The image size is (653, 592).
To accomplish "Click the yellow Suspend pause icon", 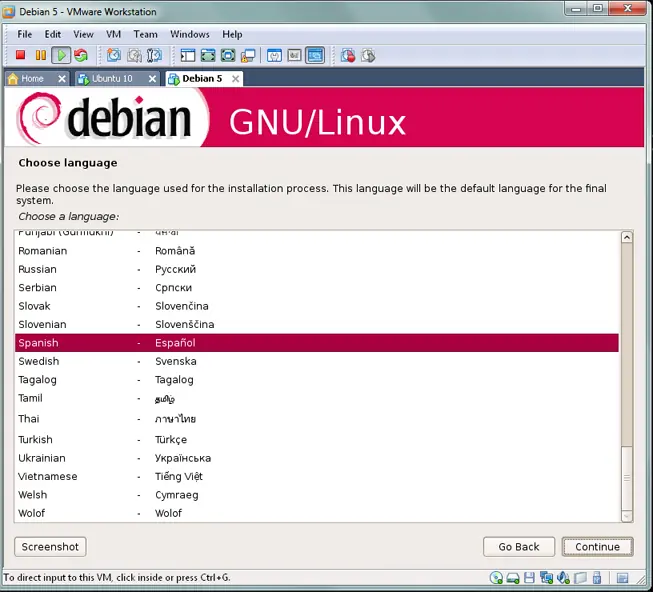I will 41,55.
